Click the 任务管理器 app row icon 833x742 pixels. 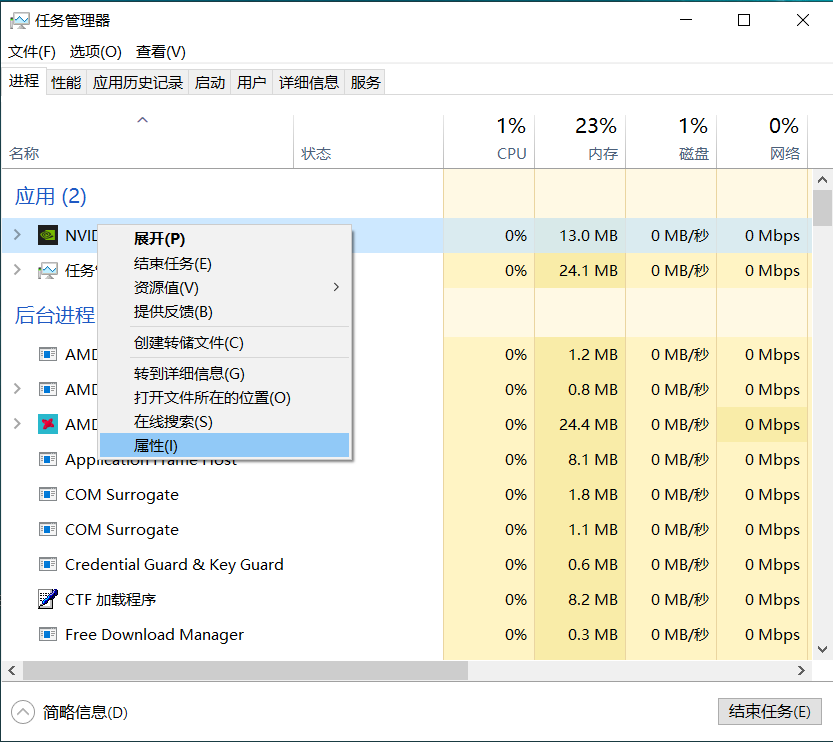pyautogui.click(x=47, y=270)
